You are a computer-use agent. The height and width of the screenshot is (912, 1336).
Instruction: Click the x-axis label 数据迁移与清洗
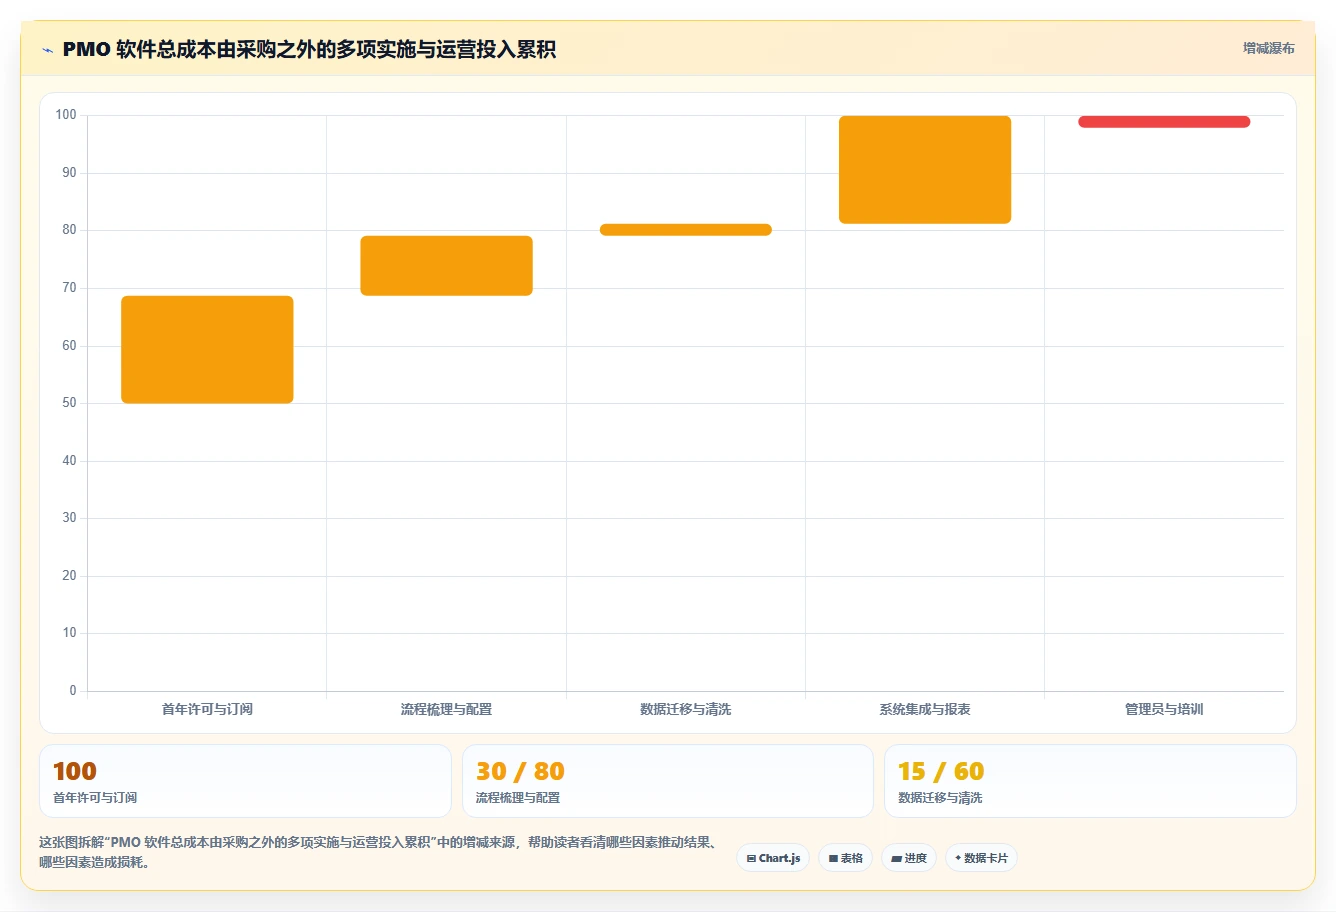tap(685, 709)
